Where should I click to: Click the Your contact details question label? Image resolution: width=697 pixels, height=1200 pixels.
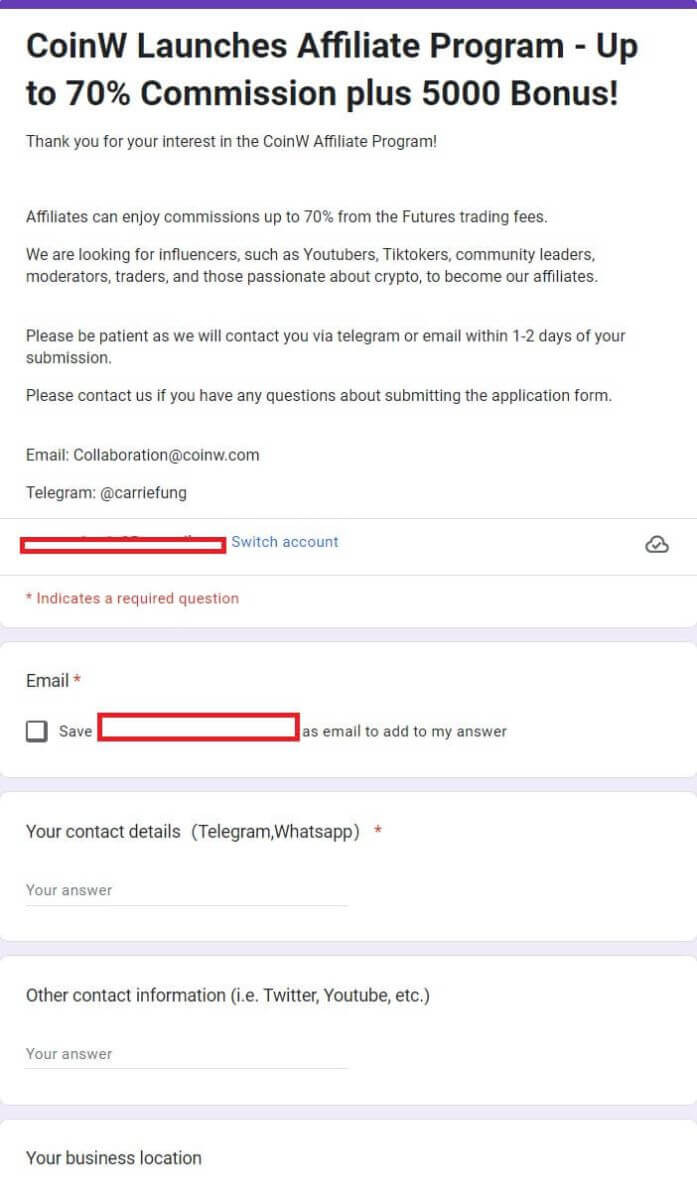click(193, 832)
